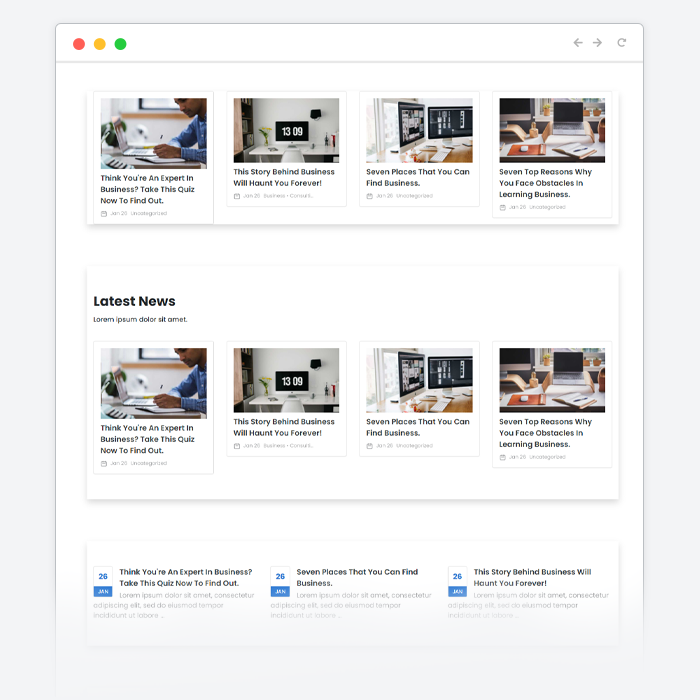Click the Latest News heading
Screen dimensions: 700x700
tap(134, 301)
